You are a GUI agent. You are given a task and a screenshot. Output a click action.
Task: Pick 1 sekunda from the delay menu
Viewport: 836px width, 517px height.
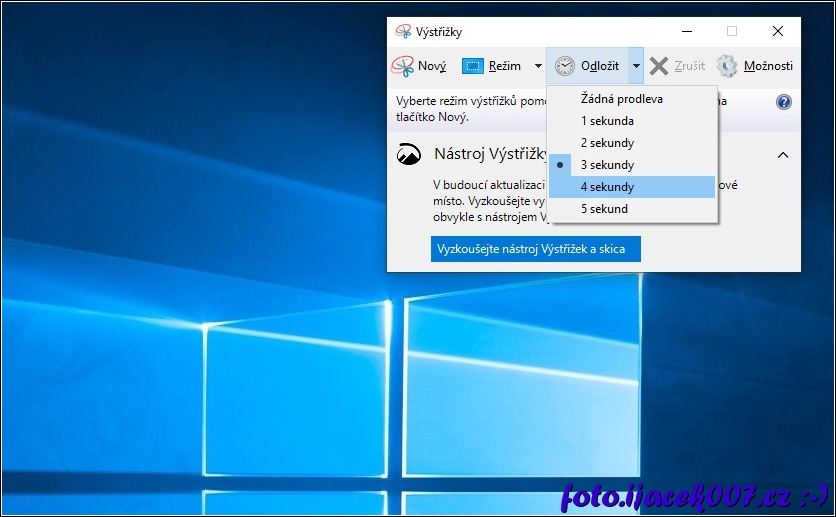tap(607, 121)
